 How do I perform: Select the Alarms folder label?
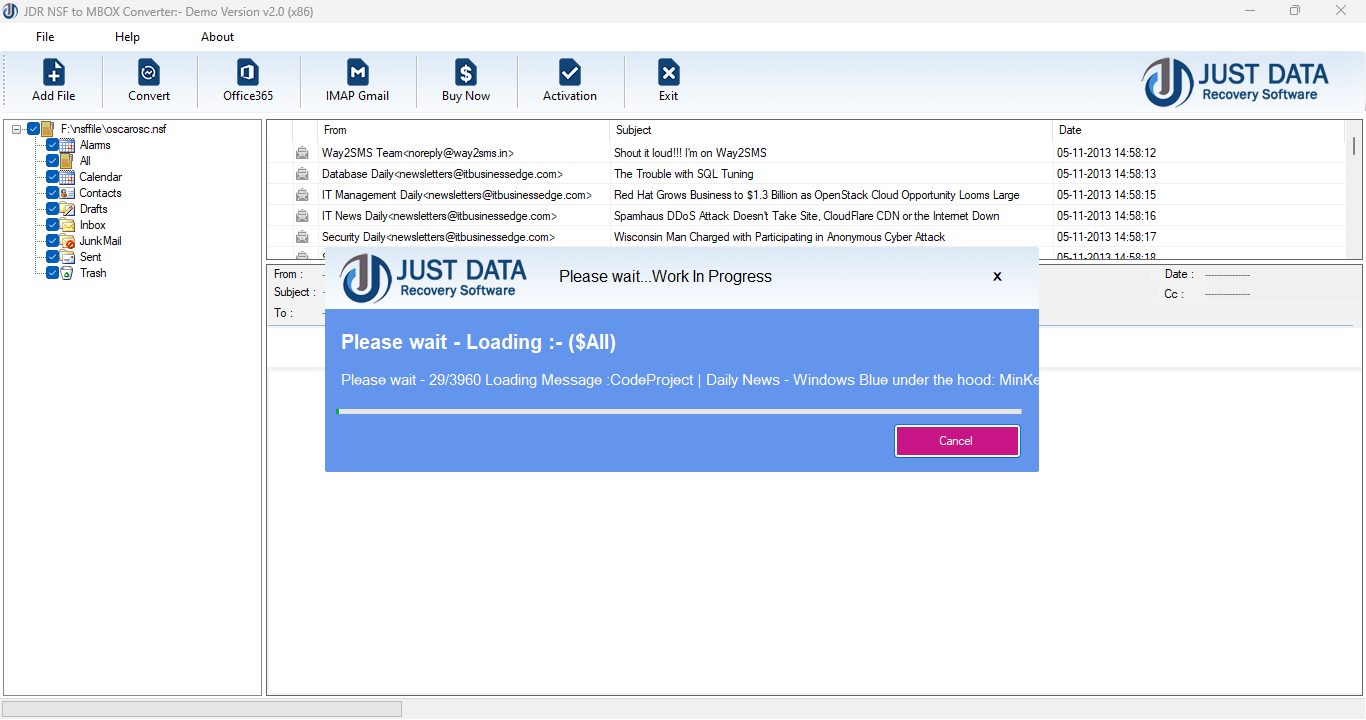[x=95, y=145]
